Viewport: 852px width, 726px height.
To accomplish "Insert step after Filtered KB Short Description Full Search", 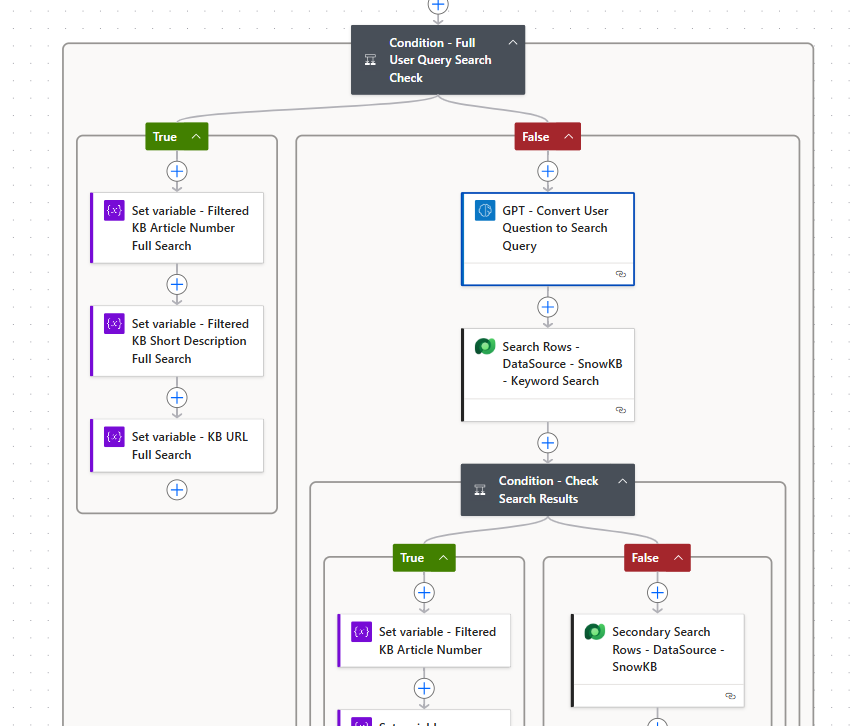I will pyautogui.click(x=177, y=397).
